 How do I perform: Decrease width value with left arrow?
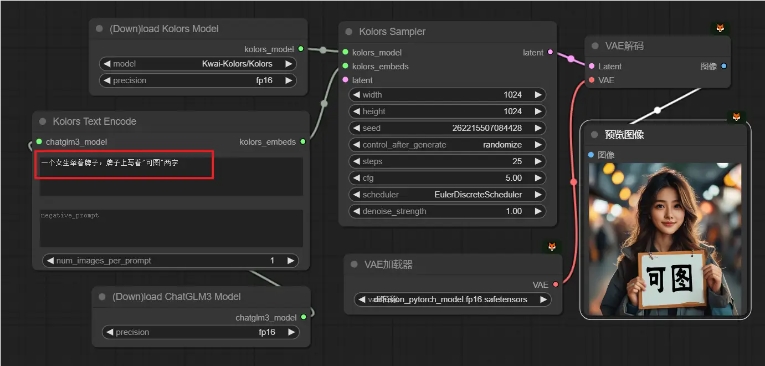pyautogui.click(x=356, y=95)
